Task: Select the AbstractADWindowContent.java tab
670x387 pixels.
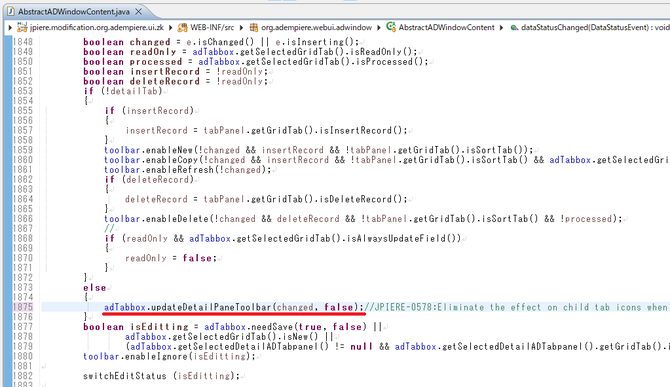Action: tap(73, 12)
